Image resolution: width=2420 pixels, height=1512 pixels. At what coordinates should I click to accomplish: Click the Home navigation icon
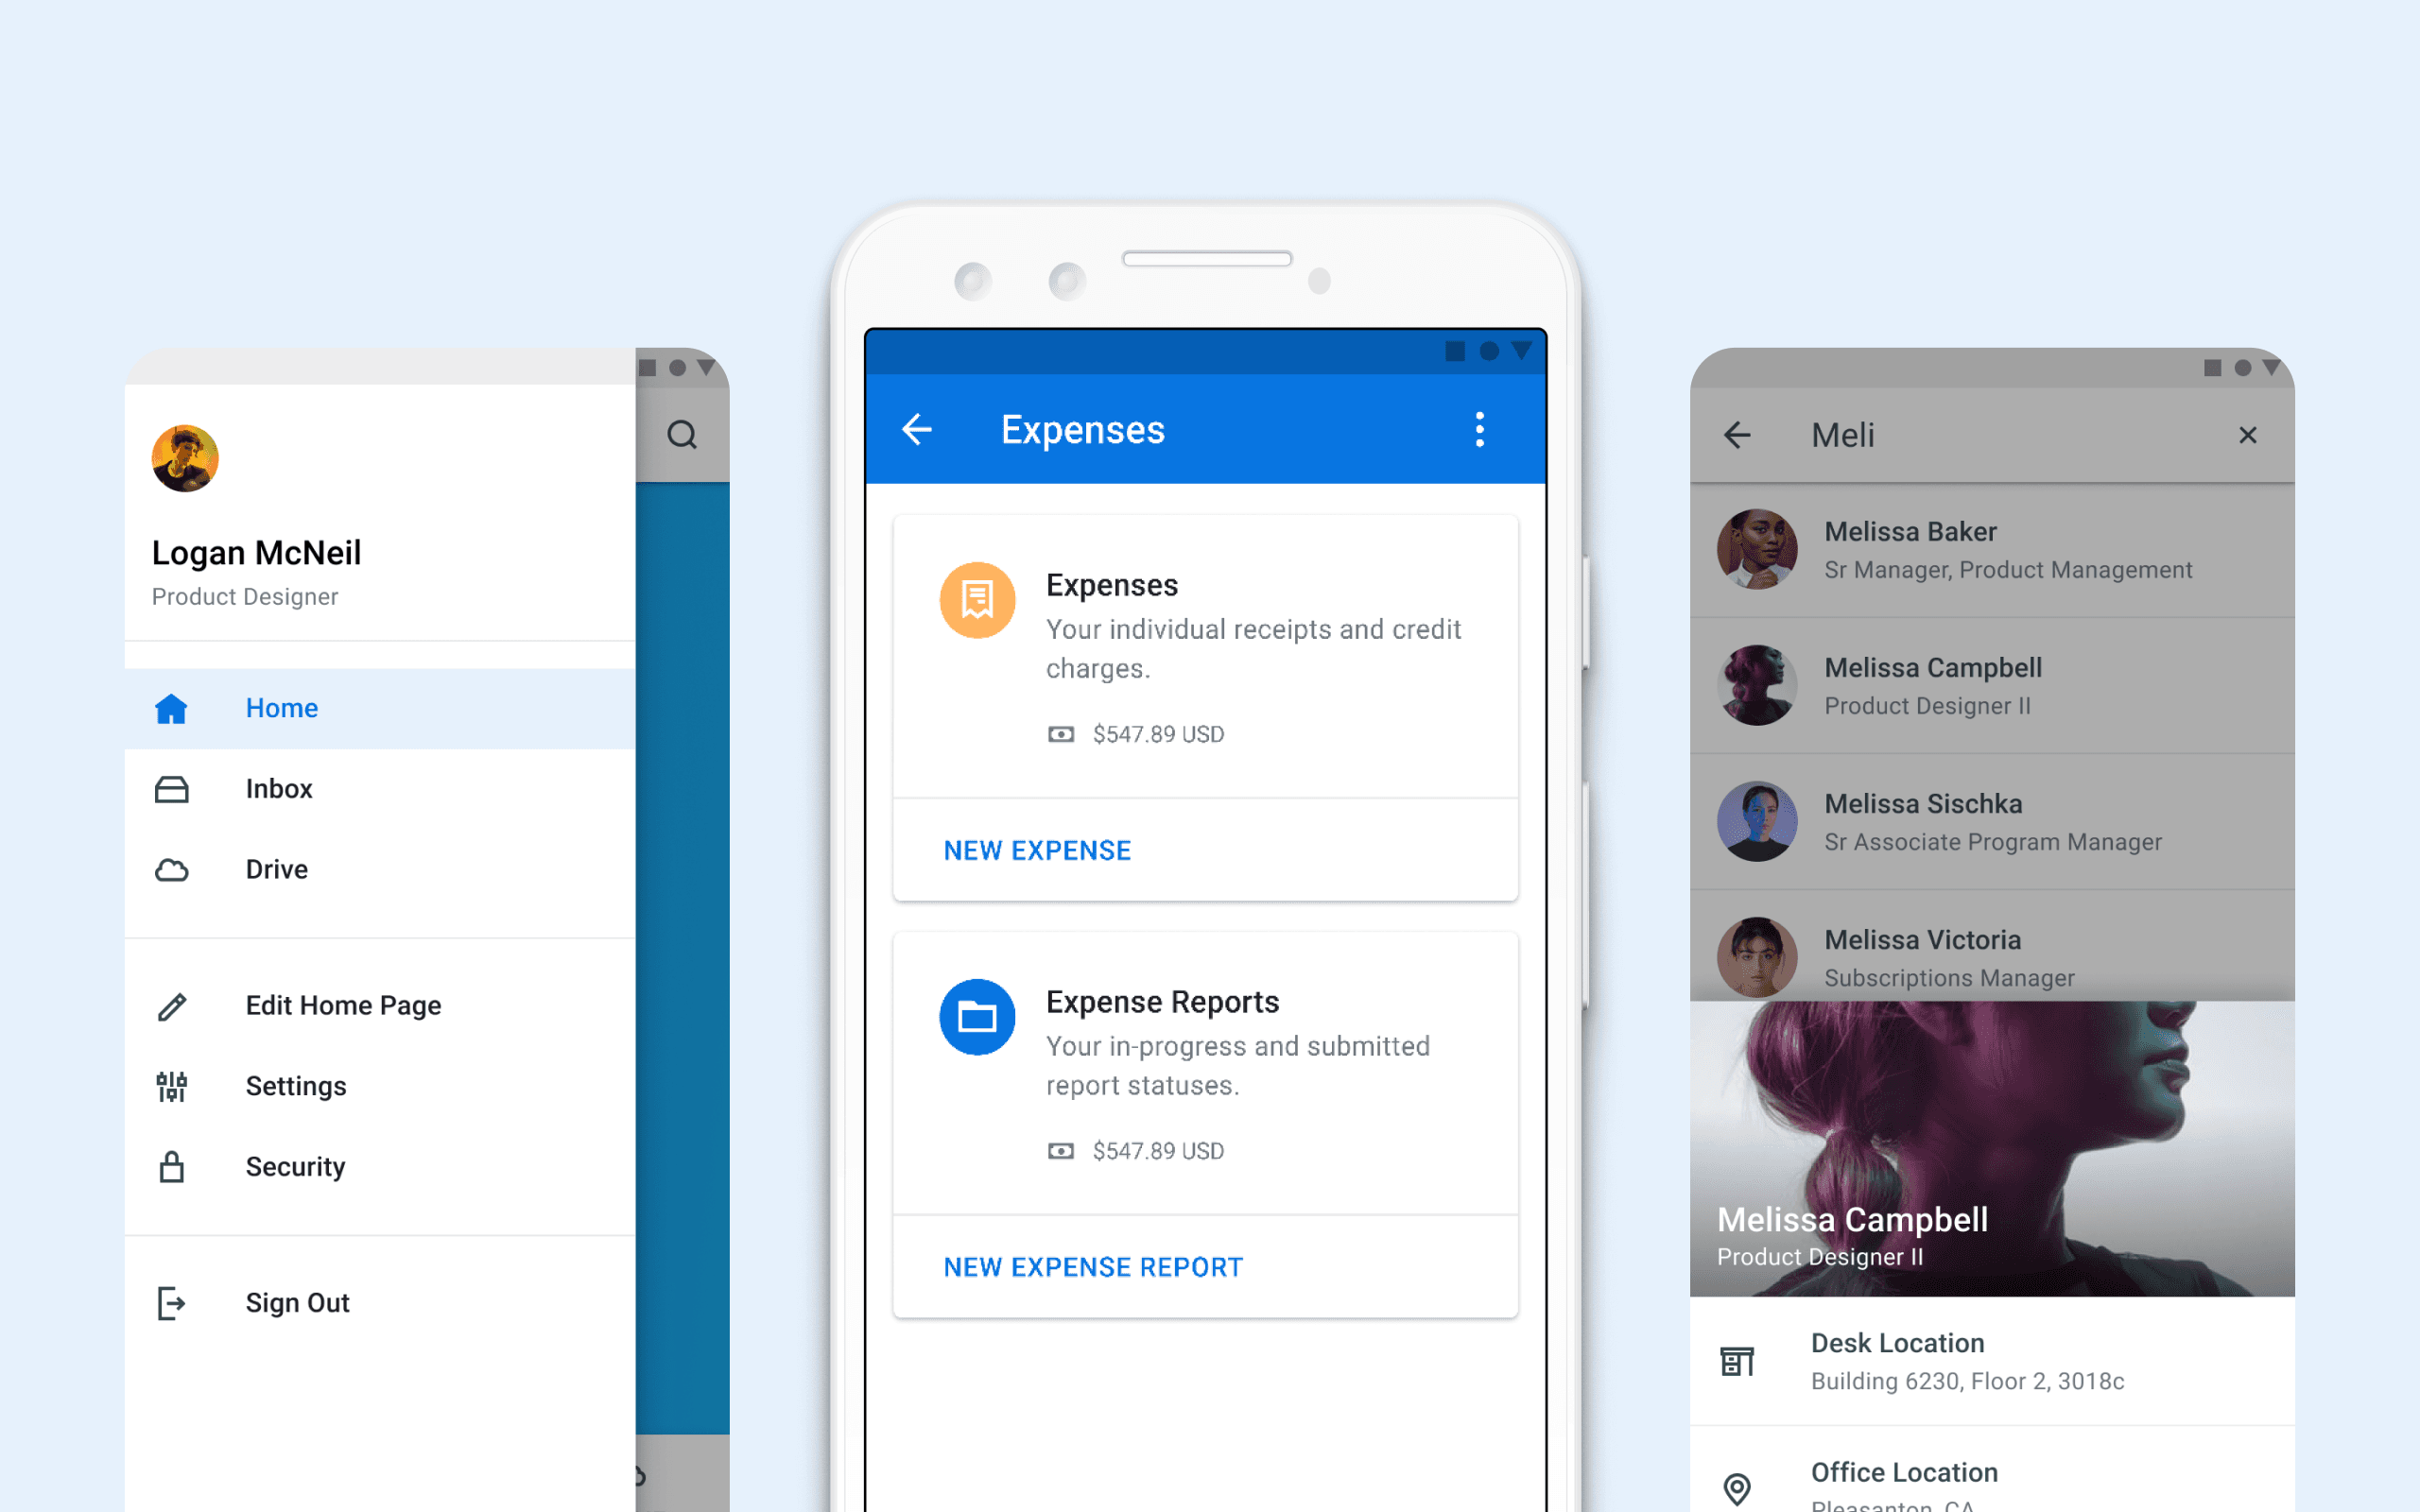click(x=169, y=706)
